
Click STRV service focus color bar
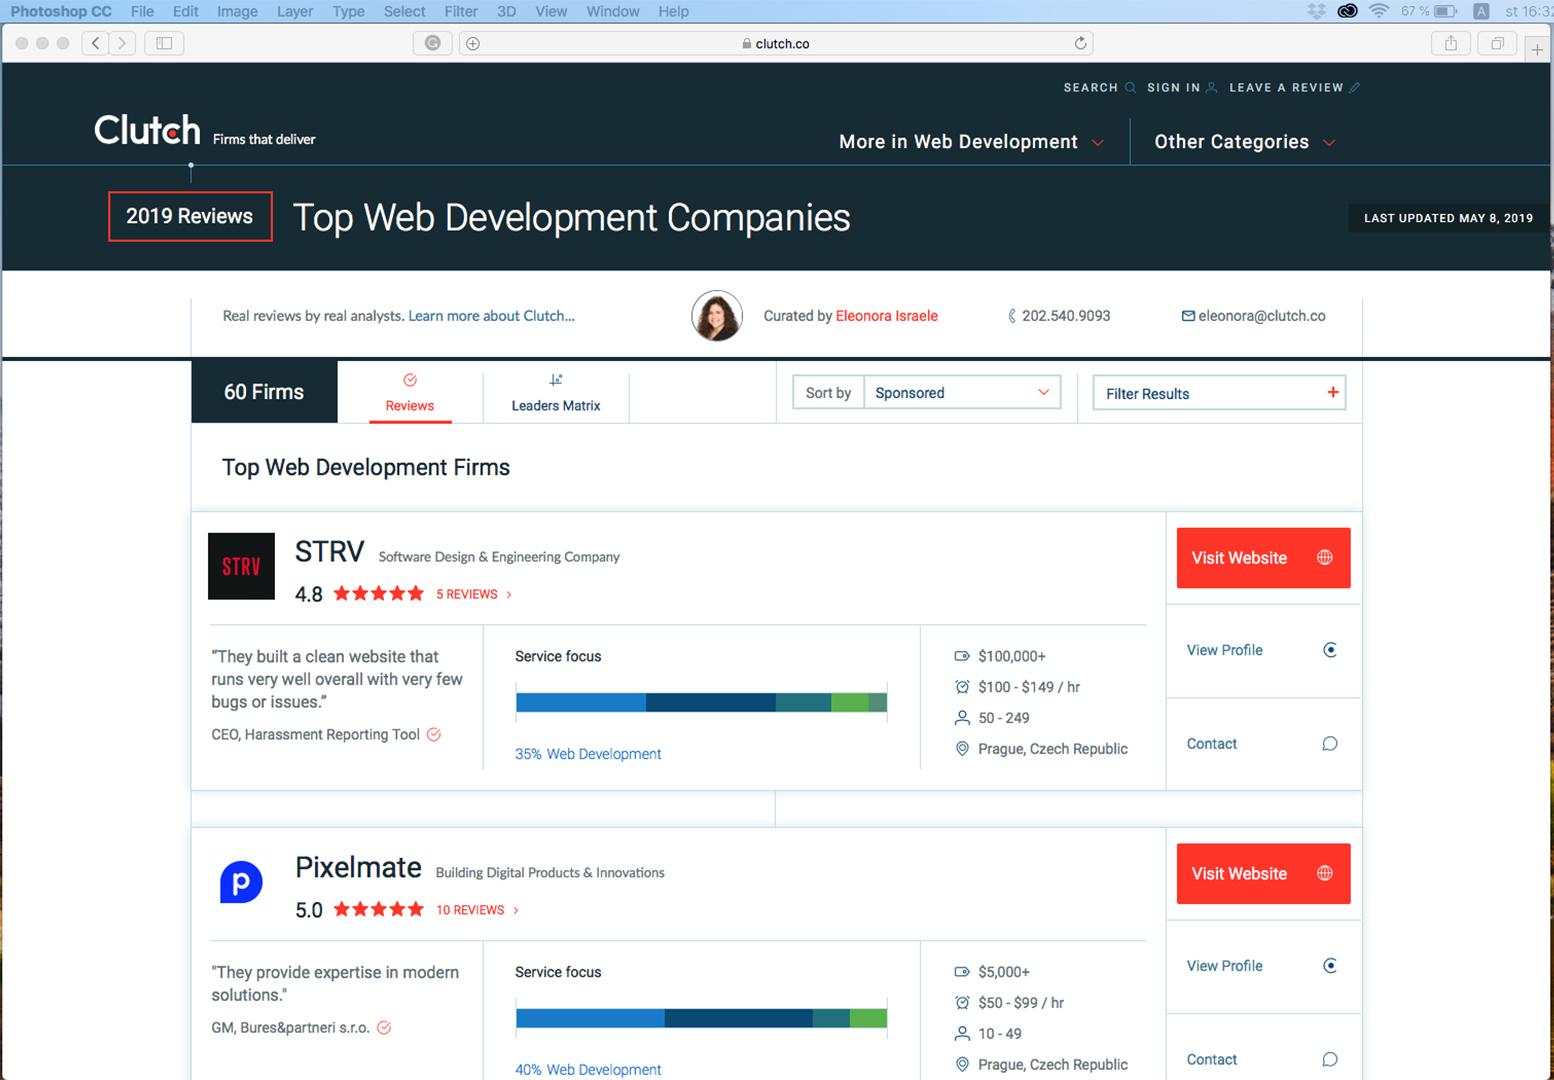pyautogui.click(x=701, y=702)
